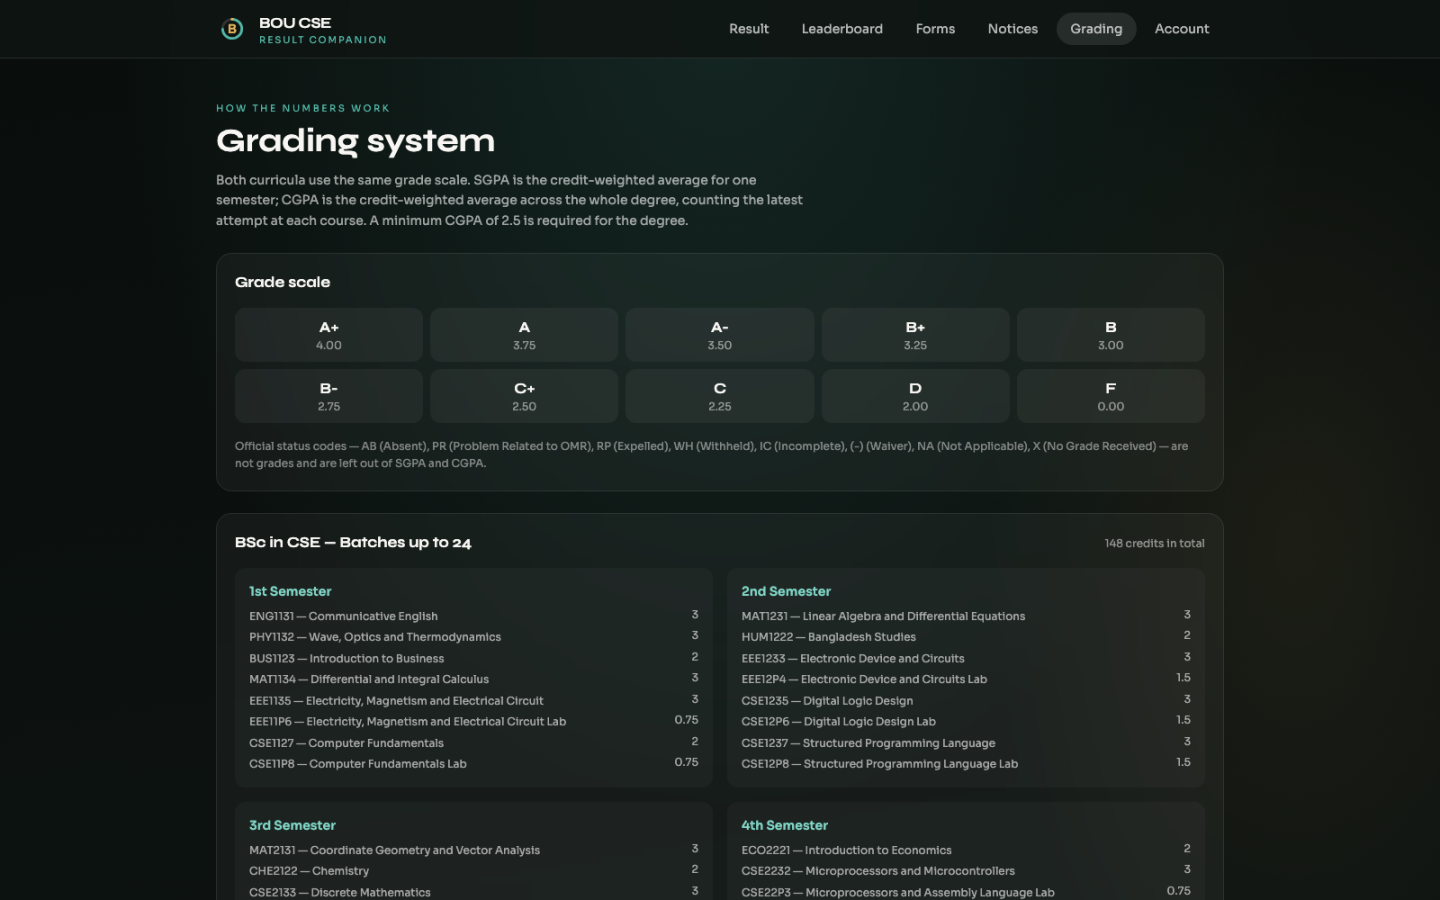1440x900 pixels.
Task: Click the BUS1123 Introduction to Business row
Action: pyautogui.click(x=474, y=658)
